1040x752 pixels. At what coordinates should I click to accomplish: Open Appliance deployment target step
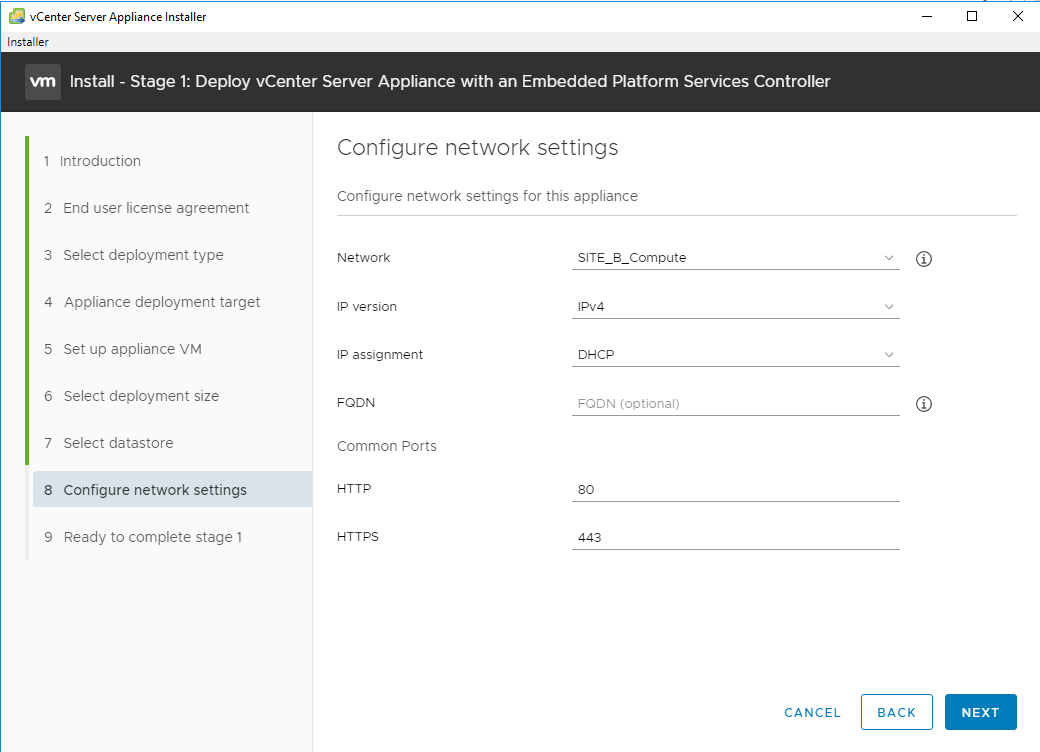tap(161, 302)
